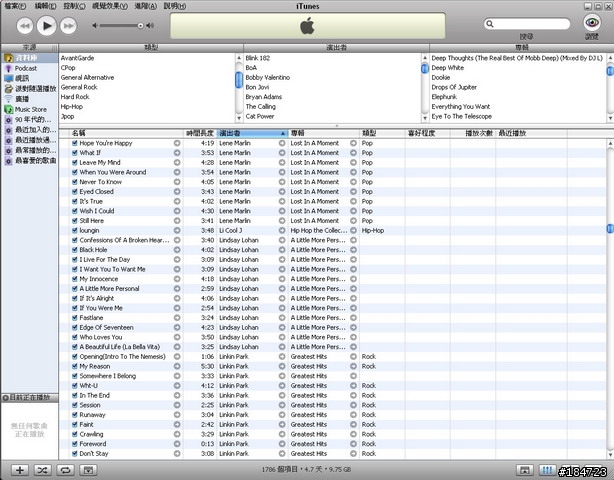Viewport: 614px width, 480px height.
Task: Sort by the last played column header
Action: click(x=531, y=134)
